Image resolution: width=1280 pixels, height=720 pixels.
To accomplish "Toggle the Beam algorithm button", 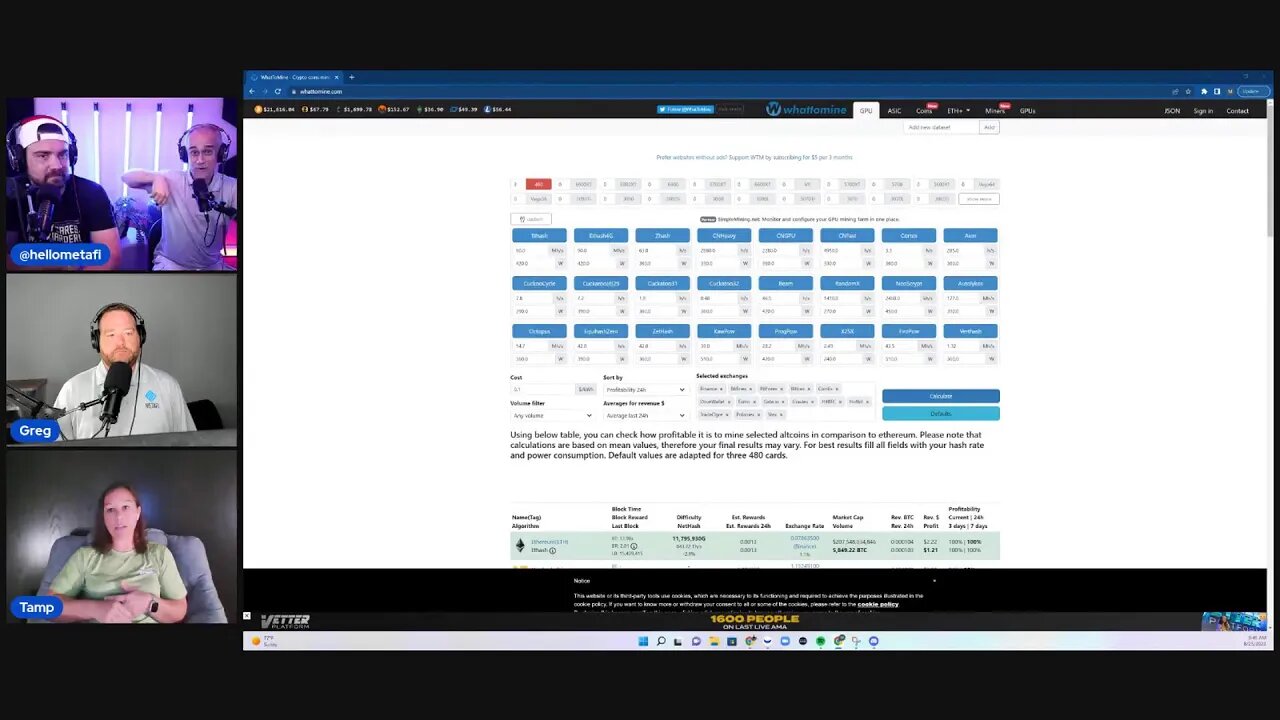I will pos(785,283).
